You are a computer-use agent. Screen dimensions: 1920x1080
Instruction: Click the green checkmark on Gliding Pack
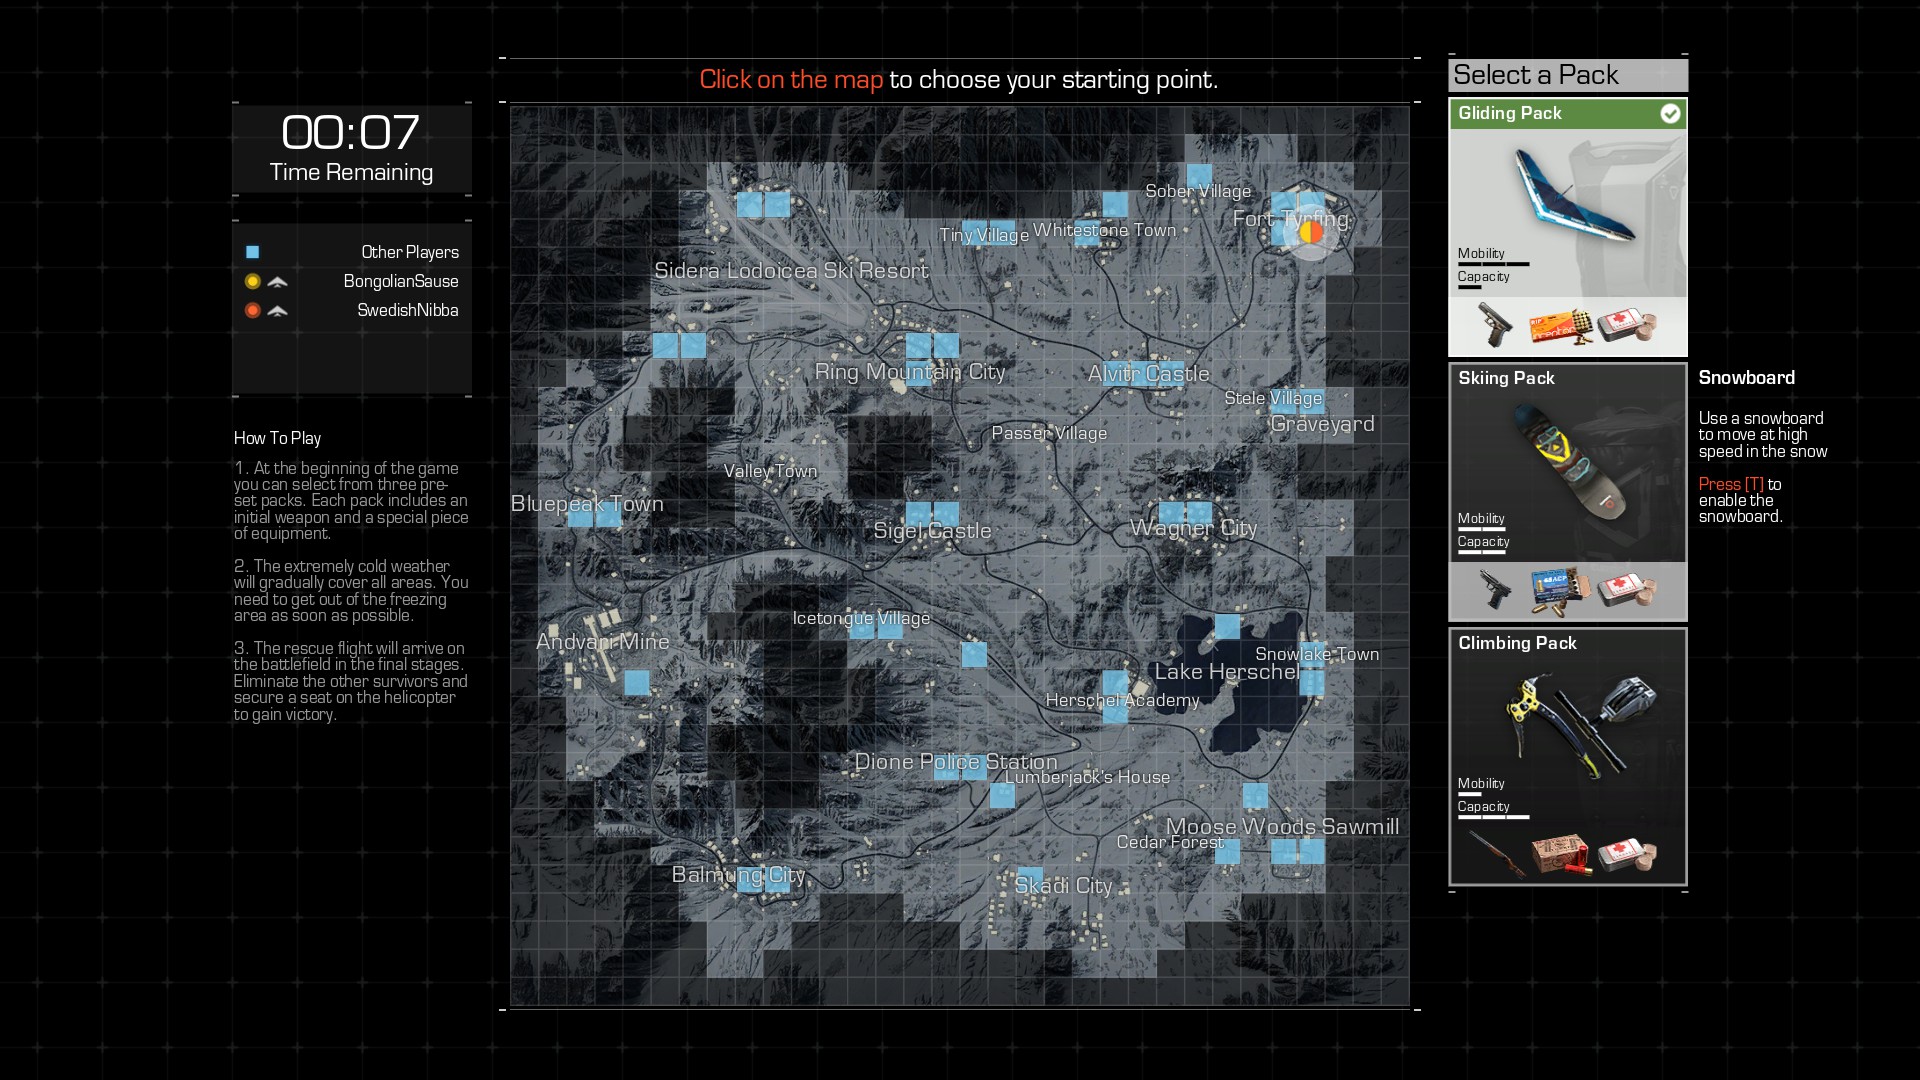(x=1670, y=114)
